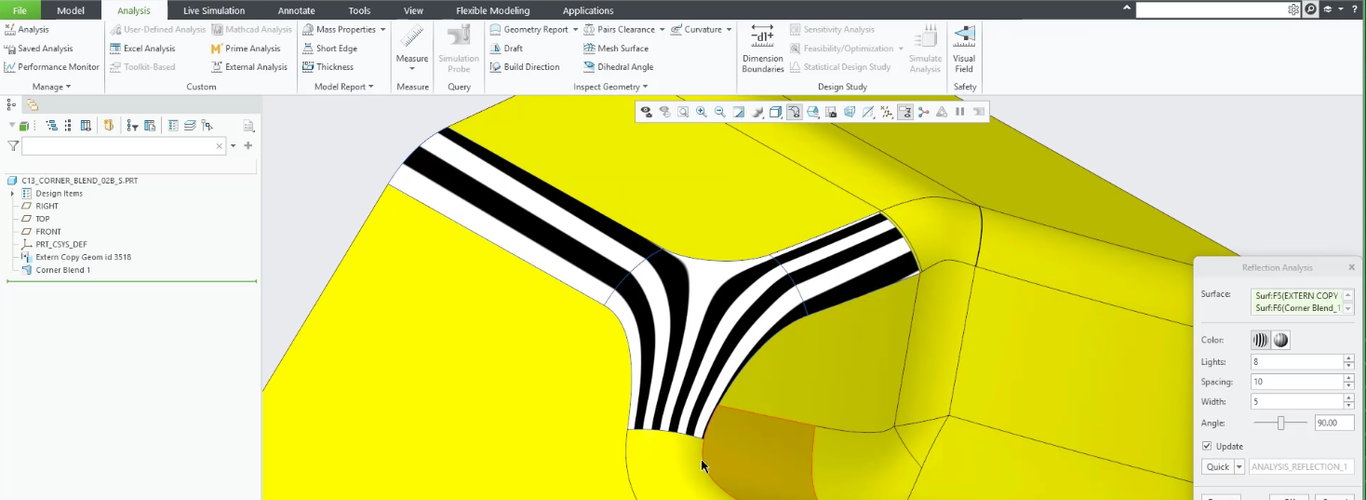Toggle the Spin Center icon in graphics toolbar
The width and height of the screenshot is (1366, 500).
click(x=923, y=112)
